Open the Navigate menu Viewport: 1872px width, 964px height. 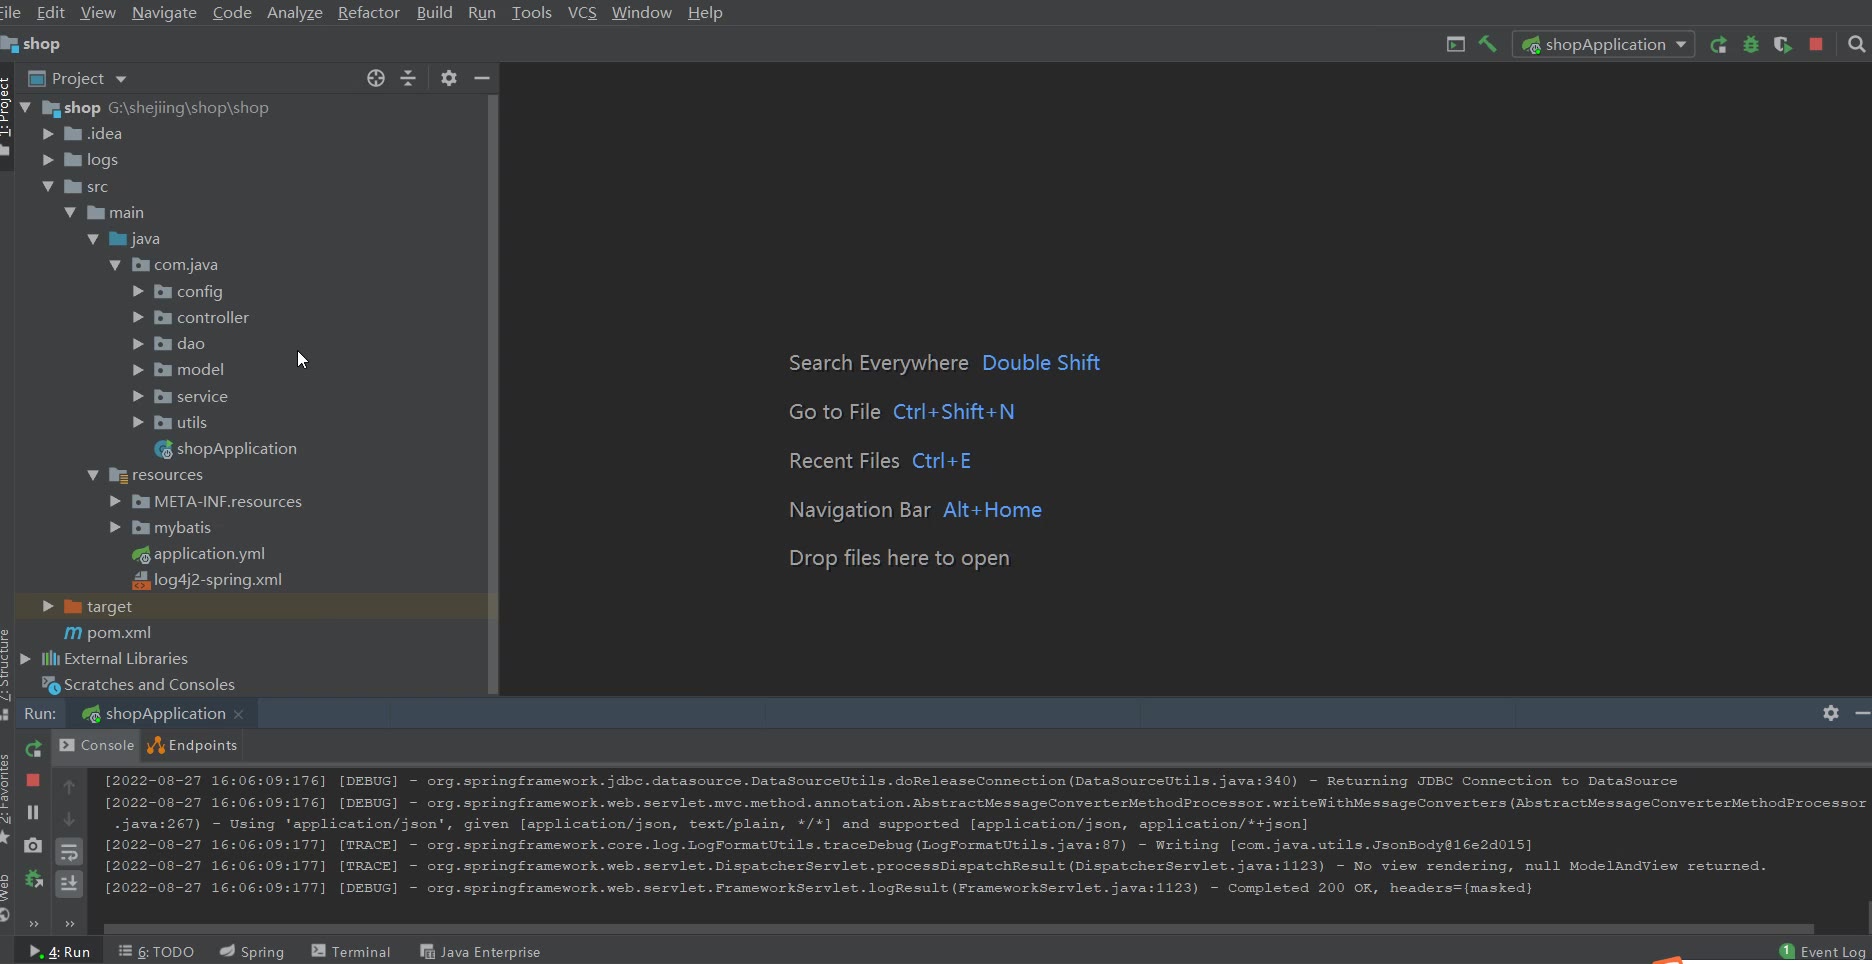(x=164, y=13)
